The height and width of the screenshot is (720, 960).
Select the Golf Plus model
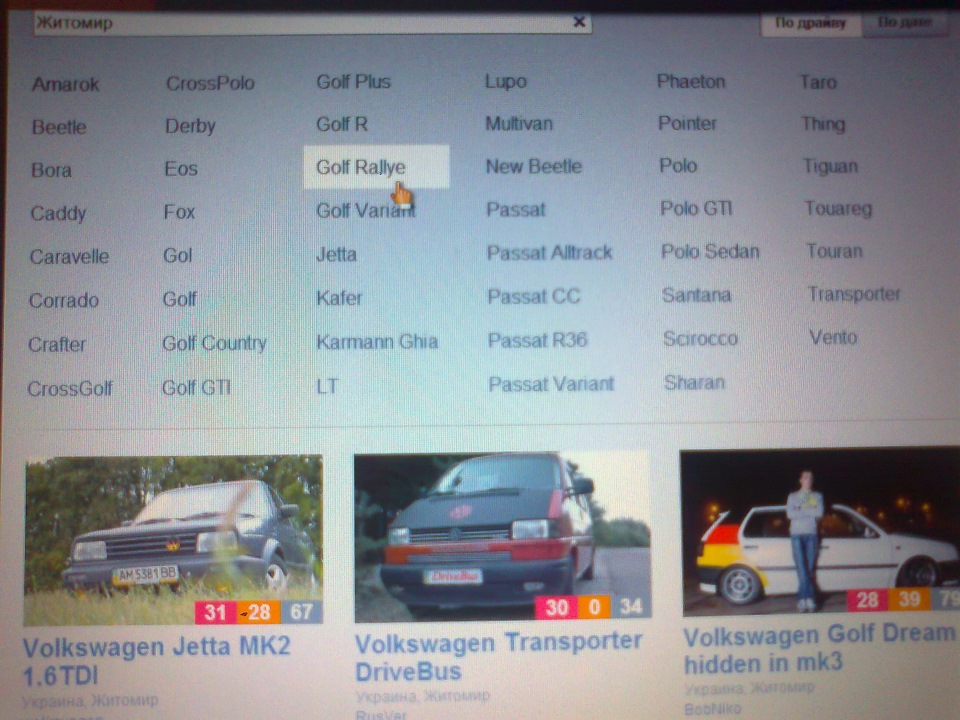tap(353, 81)
